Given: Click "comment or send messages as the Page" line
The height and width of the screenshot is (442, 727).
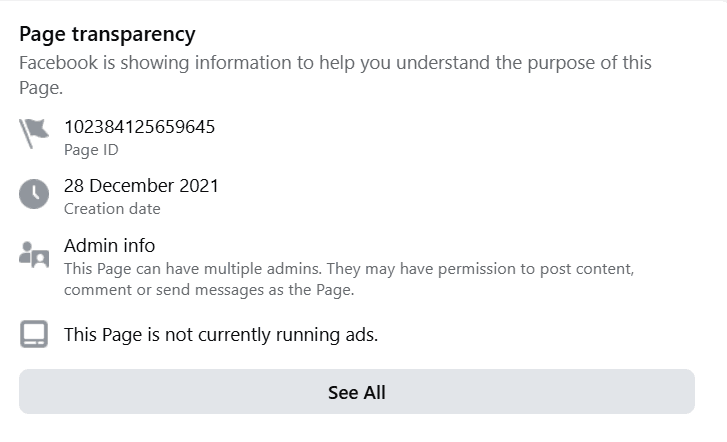Looking at the screenshot, I should (x=209, y=290).
